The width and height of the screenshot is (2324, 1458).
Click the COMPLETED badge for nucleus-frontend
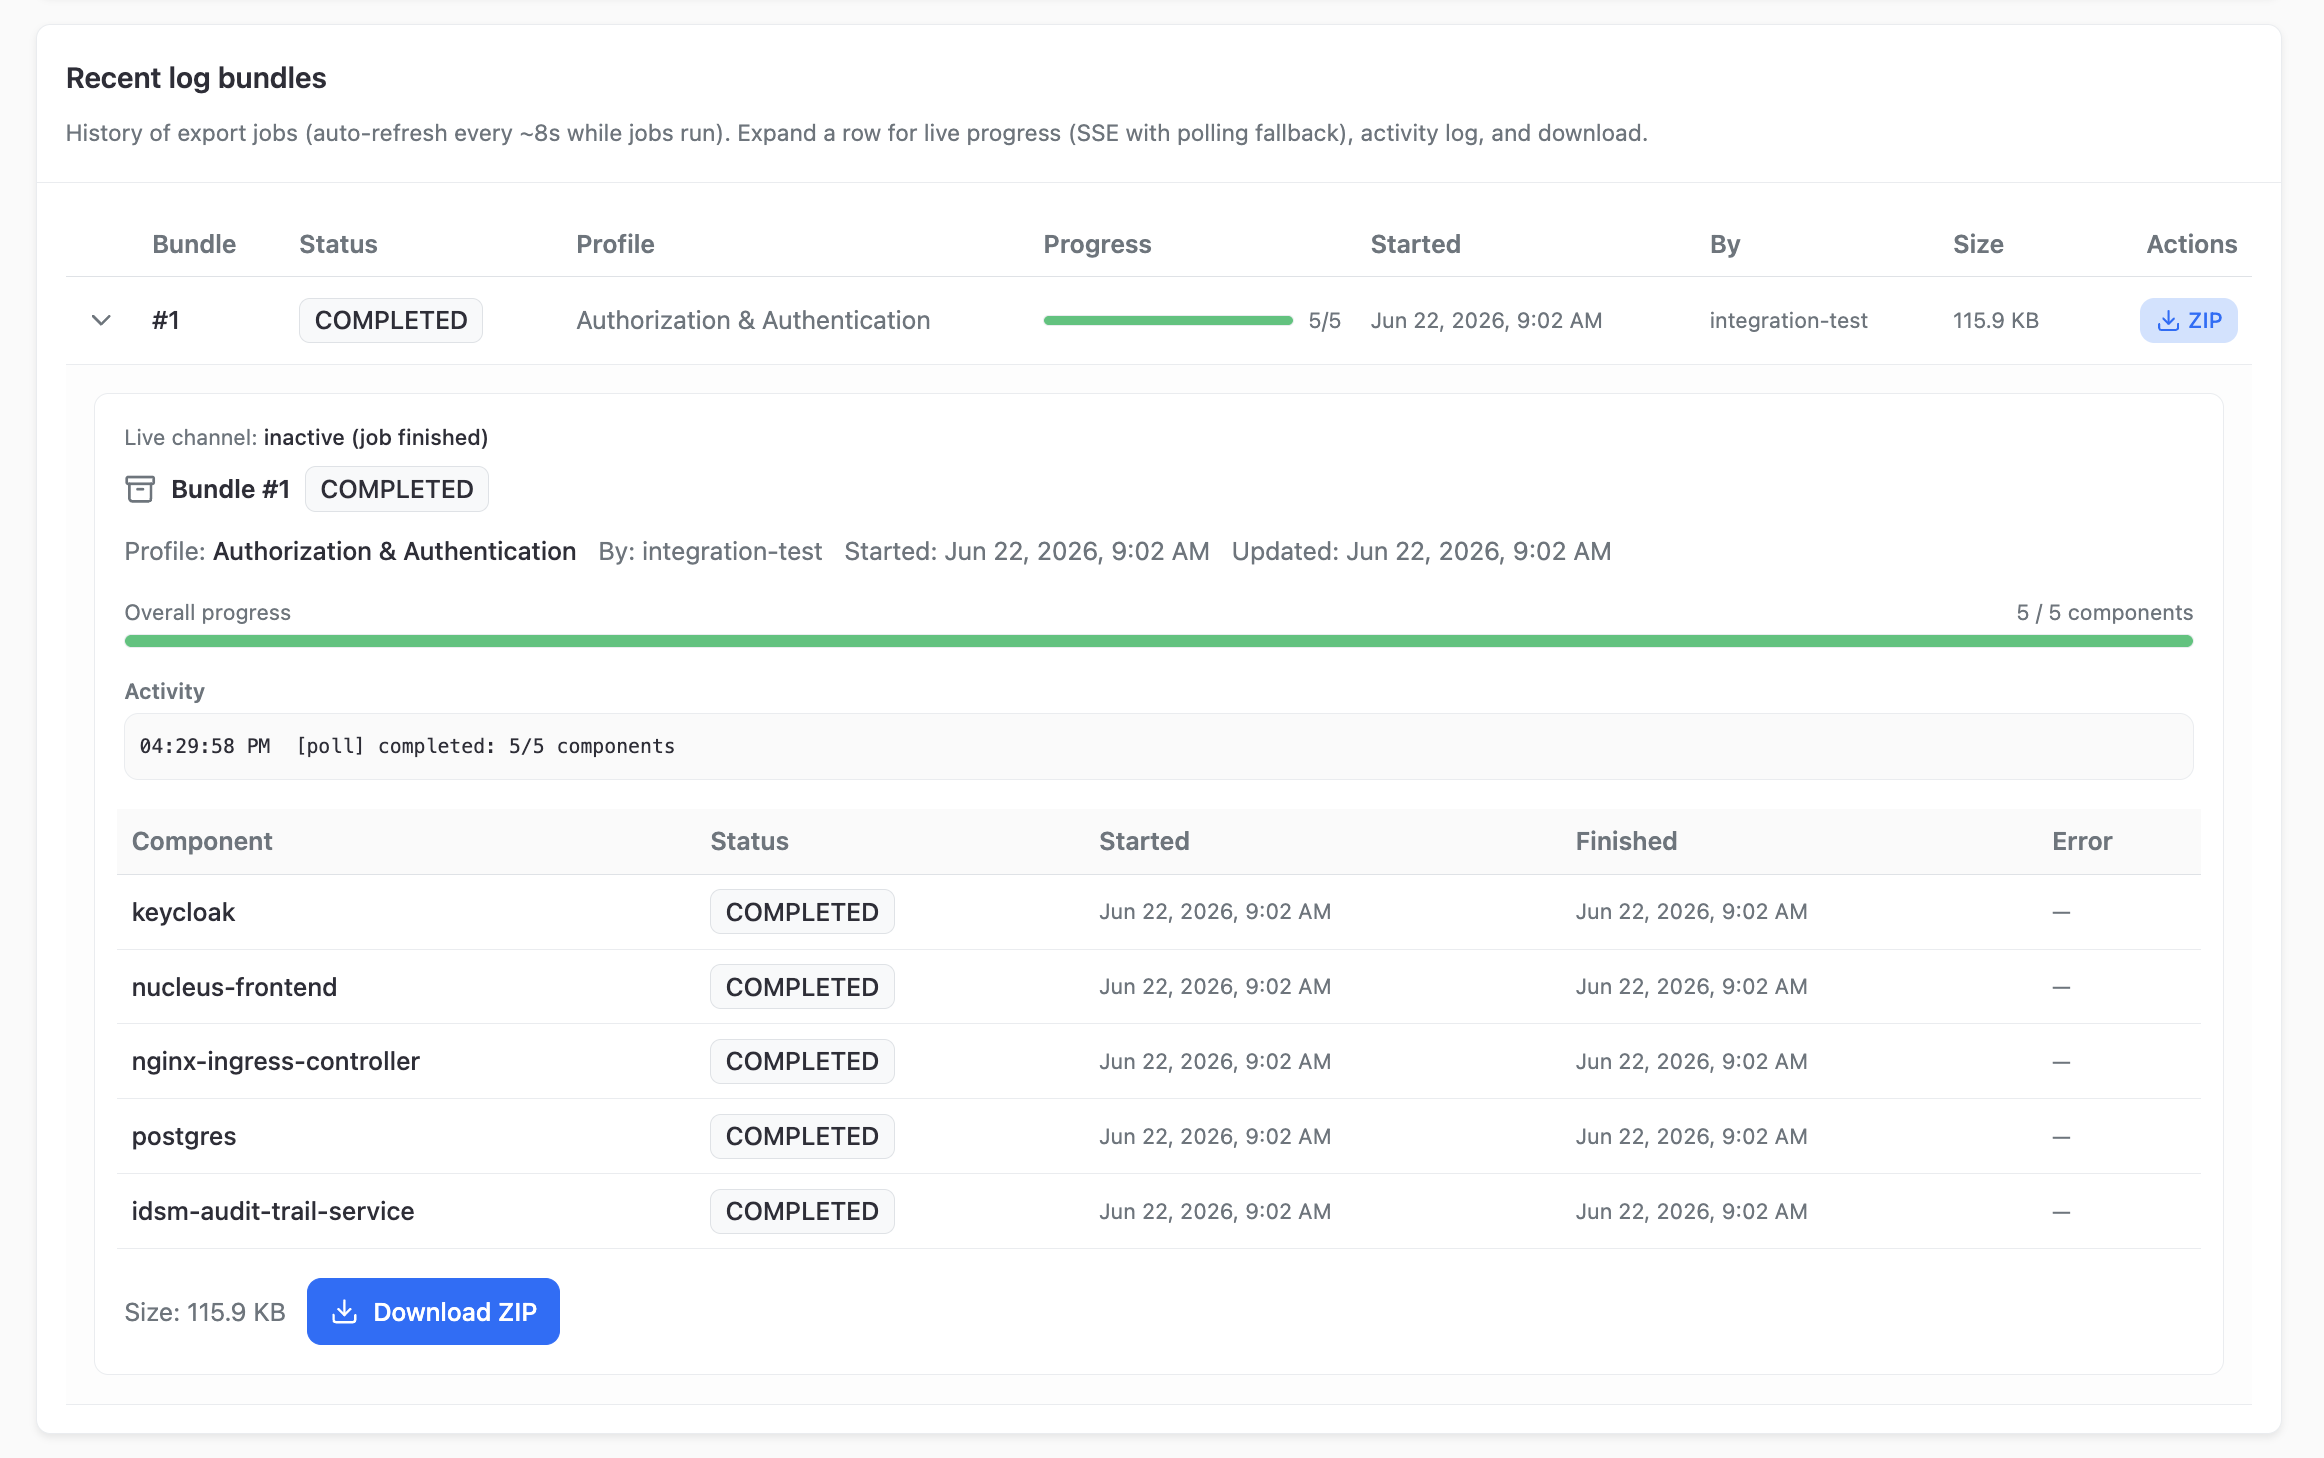pyautogui.click(x=802, y=987)
